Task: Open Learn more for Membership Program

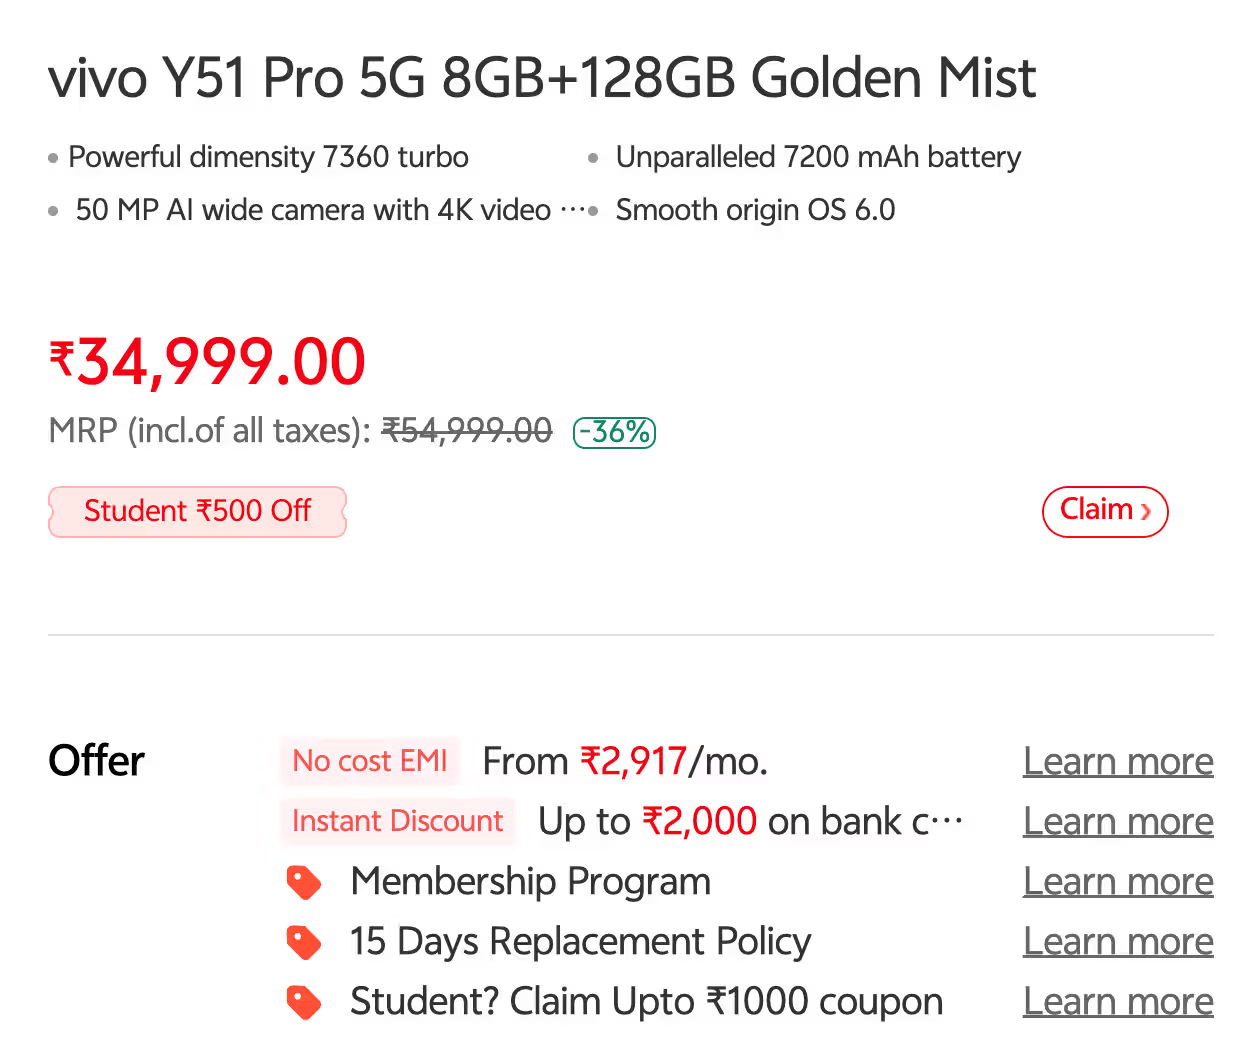Action: [1118, 881]
